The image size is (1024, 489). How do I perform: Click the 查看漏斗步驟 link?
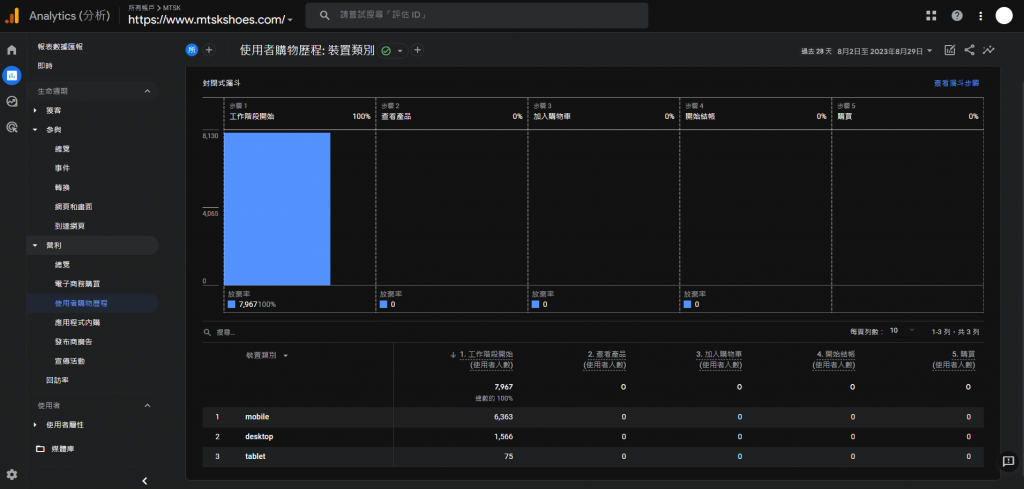click(x=956, y=84)
